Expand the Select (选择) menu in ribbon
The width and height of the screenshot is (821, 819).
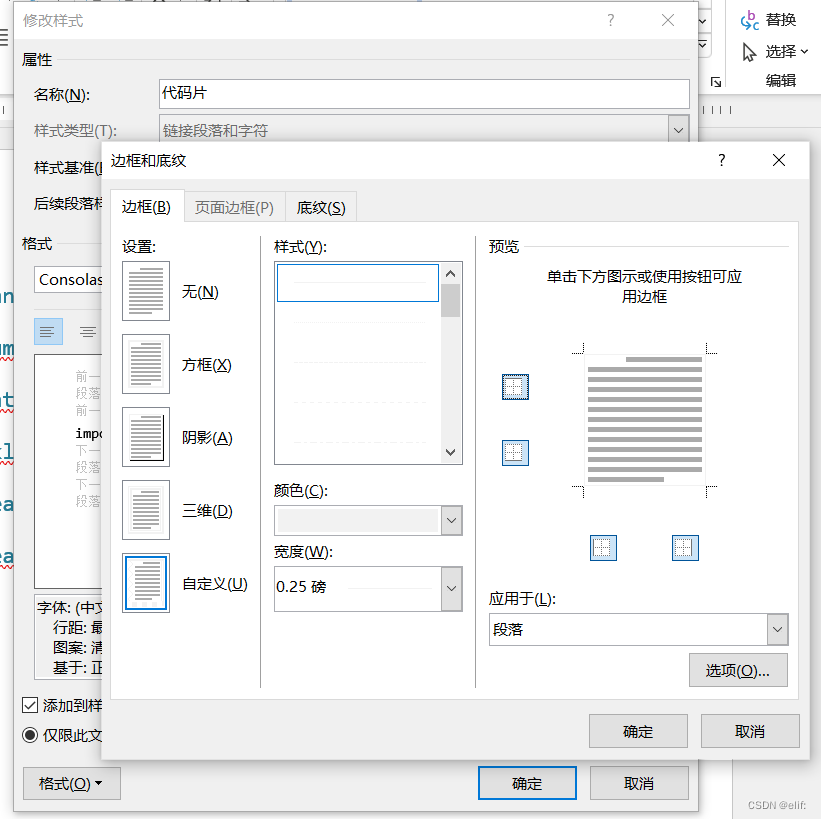(805, 51)
